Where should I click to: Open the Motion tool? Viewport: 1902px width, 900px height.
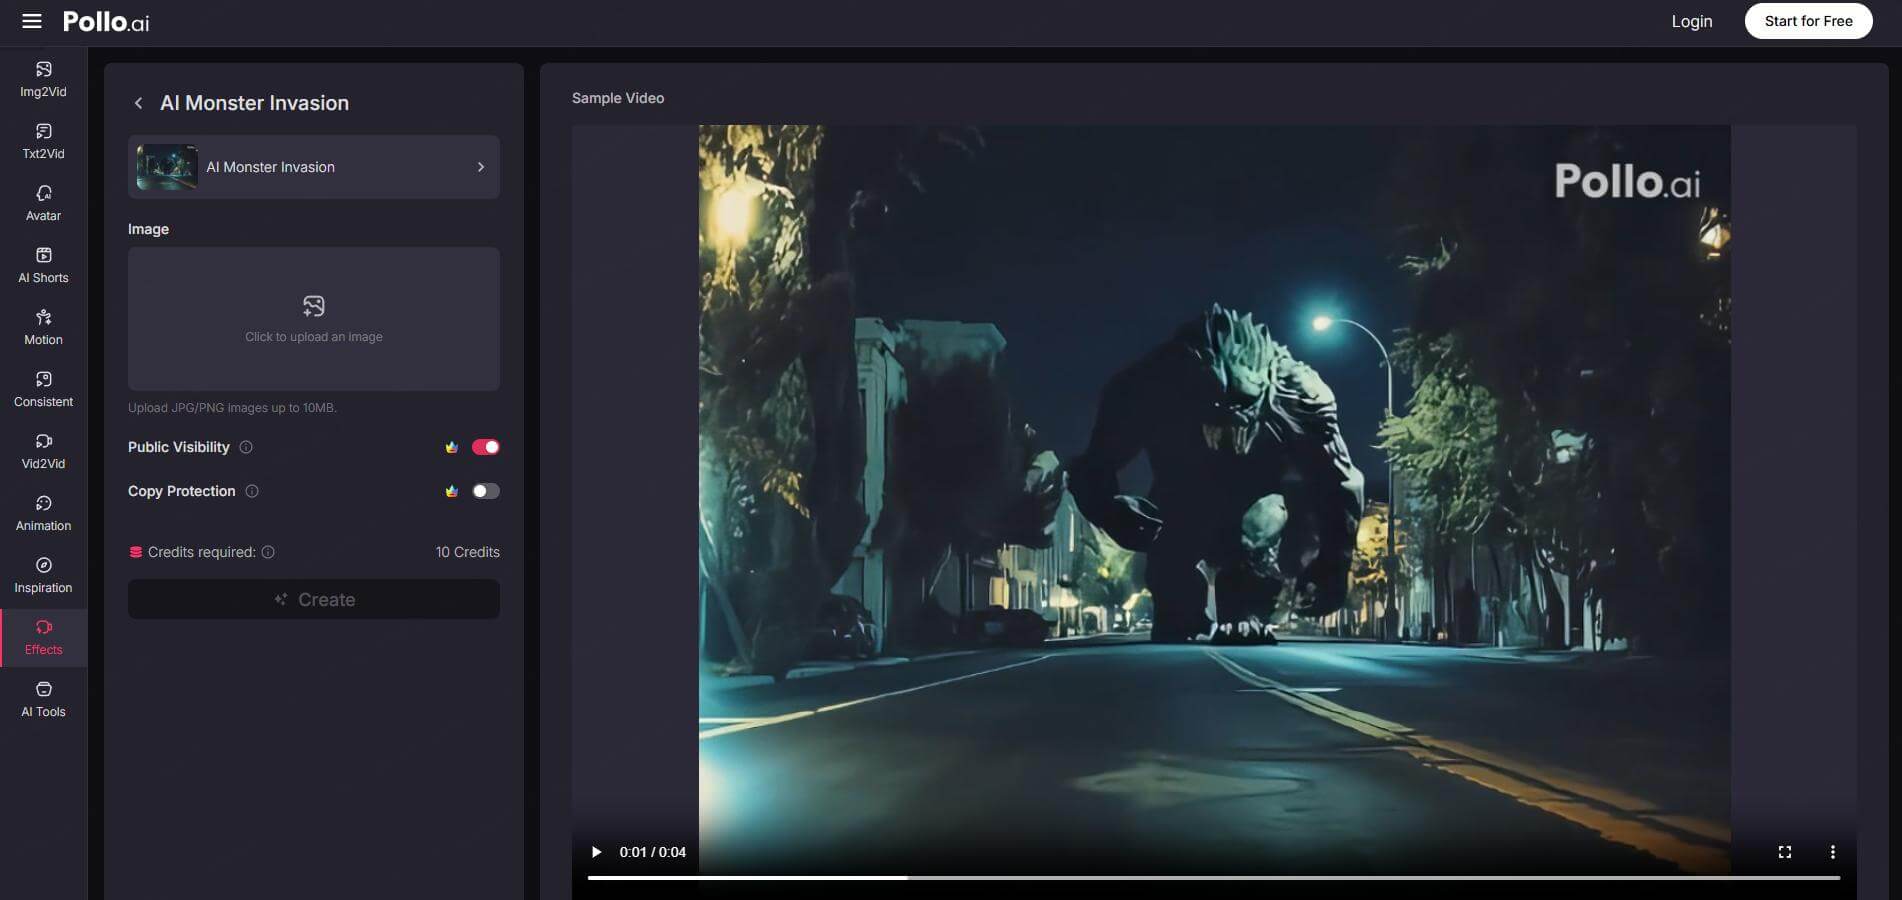pyautogui.click(x=43, y=327)
